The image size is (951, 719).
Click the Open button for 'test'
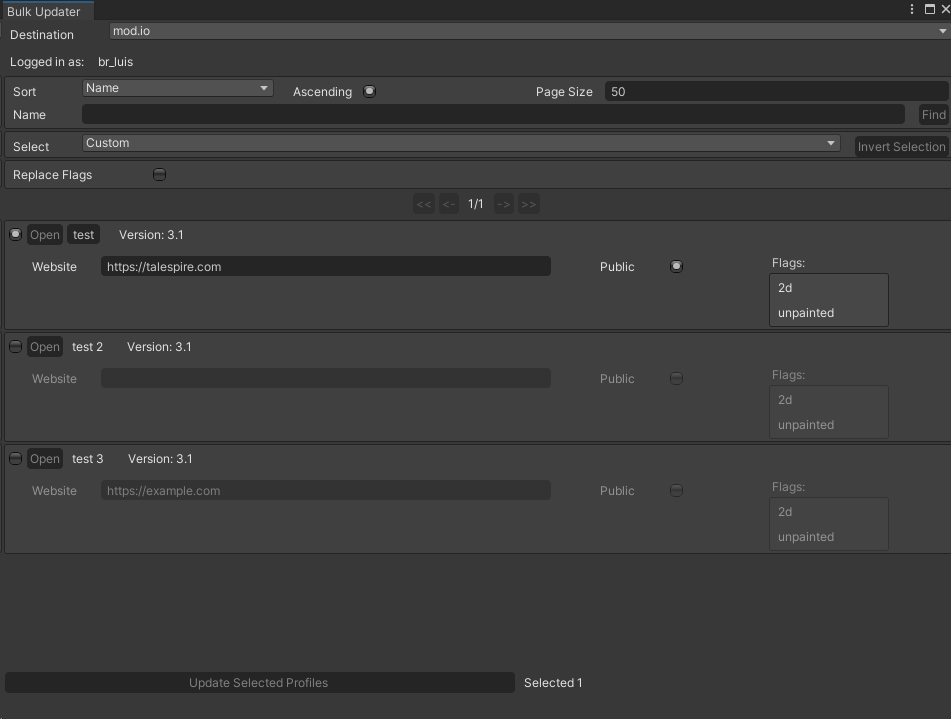click(x=44, y=235)
